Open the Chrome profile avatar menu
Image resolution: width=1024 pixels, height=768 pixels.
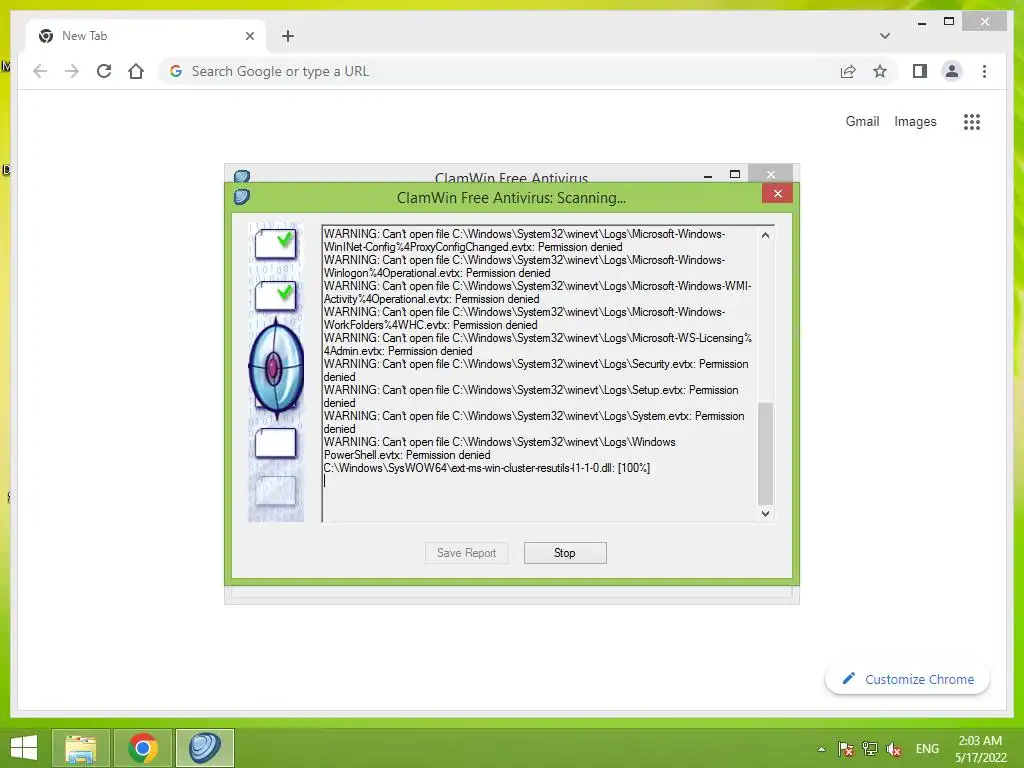(952, 71)
